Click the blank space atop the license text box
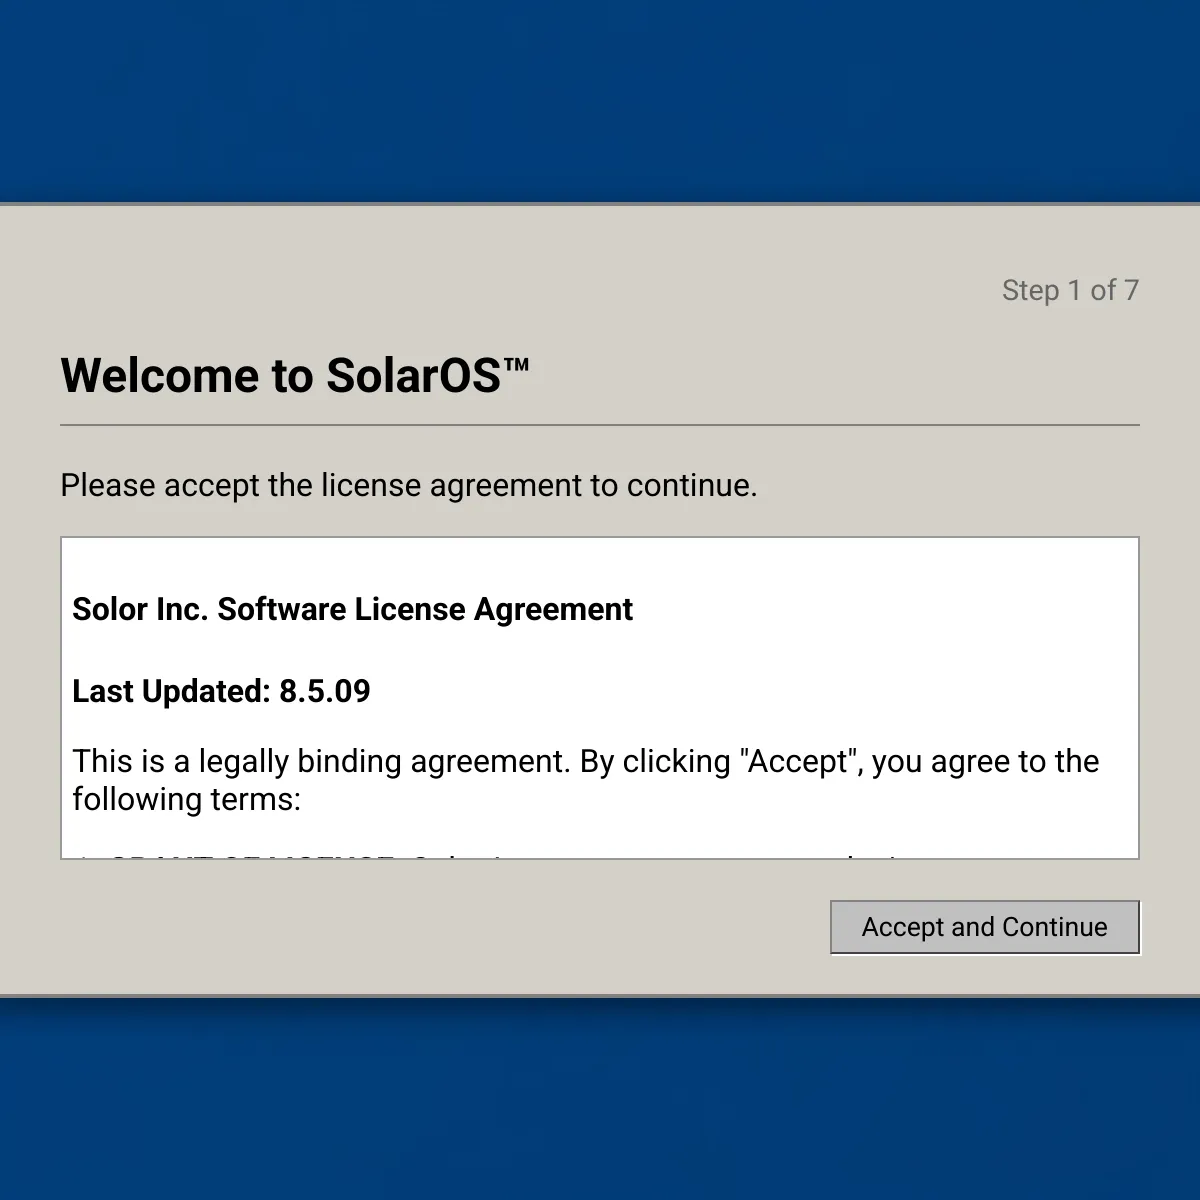 pos(600,562)
